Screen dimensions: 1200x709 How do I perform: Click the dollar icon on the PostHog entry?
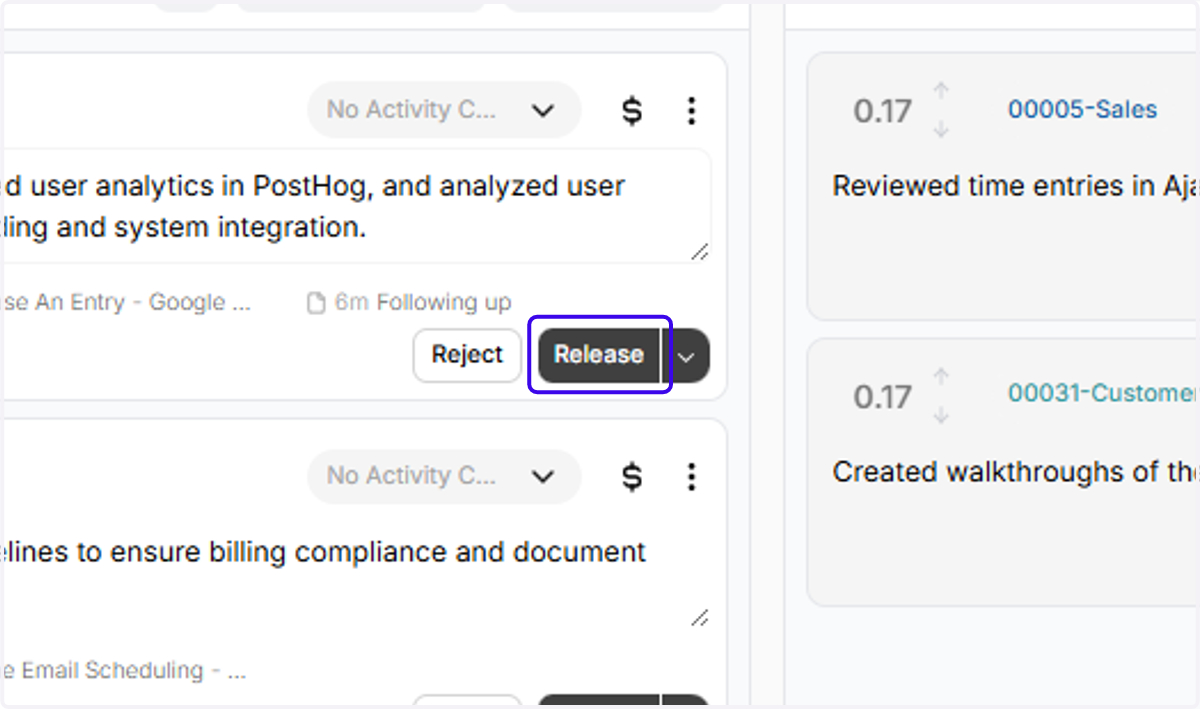632,110
